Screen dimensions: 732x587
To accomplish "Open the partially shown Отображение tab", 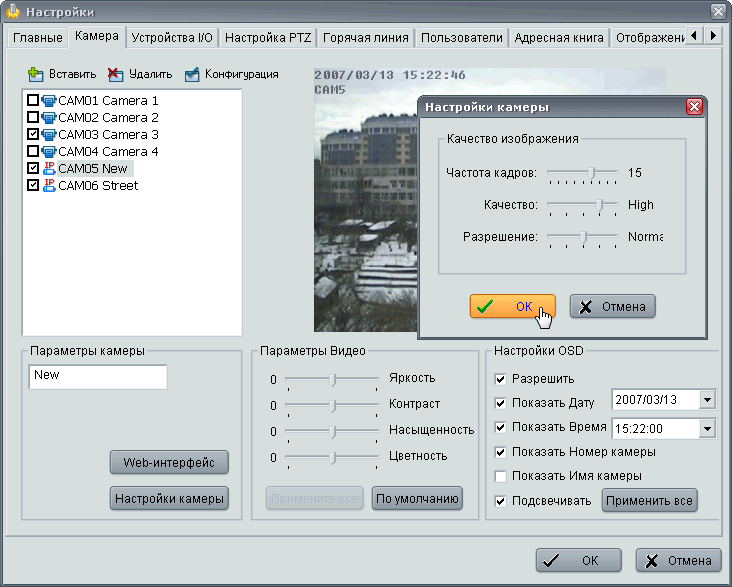I will point(649,38).
